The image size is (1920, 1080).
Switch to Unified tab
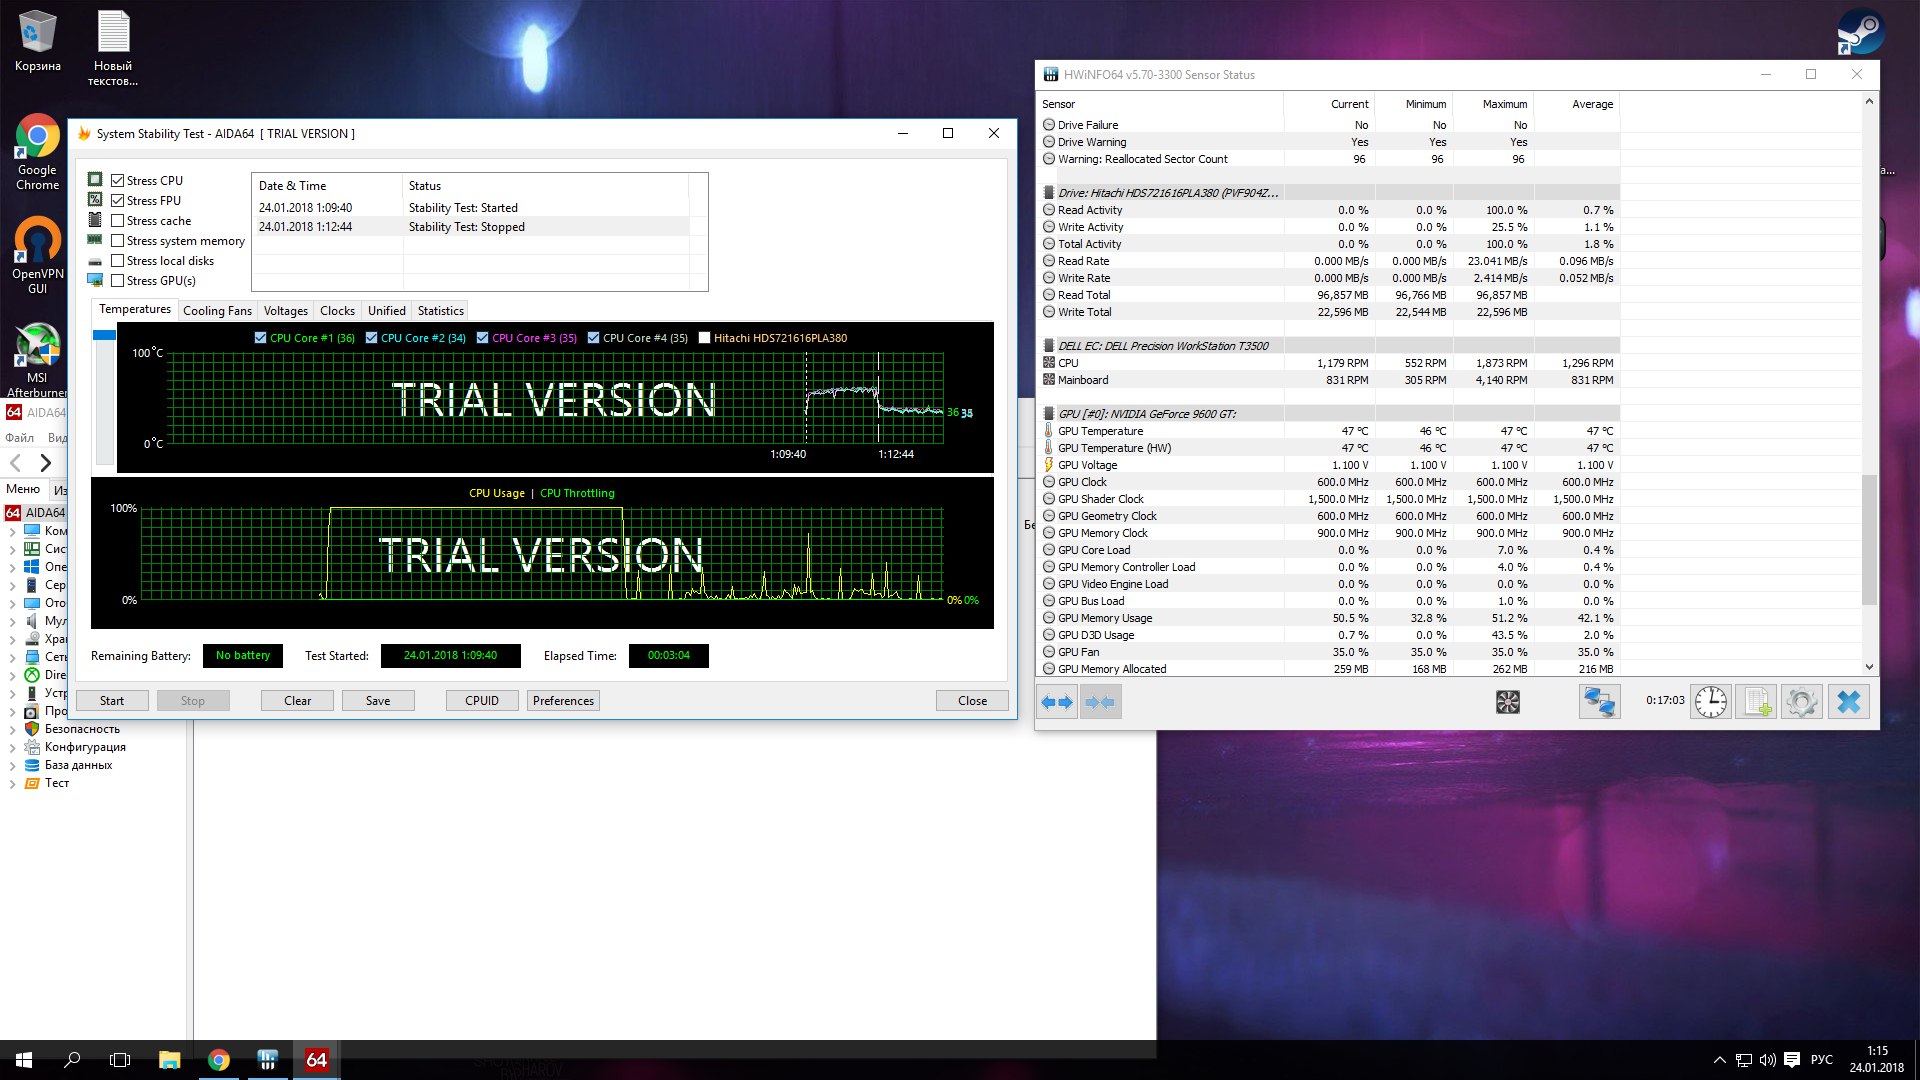[x=386, y=311]
